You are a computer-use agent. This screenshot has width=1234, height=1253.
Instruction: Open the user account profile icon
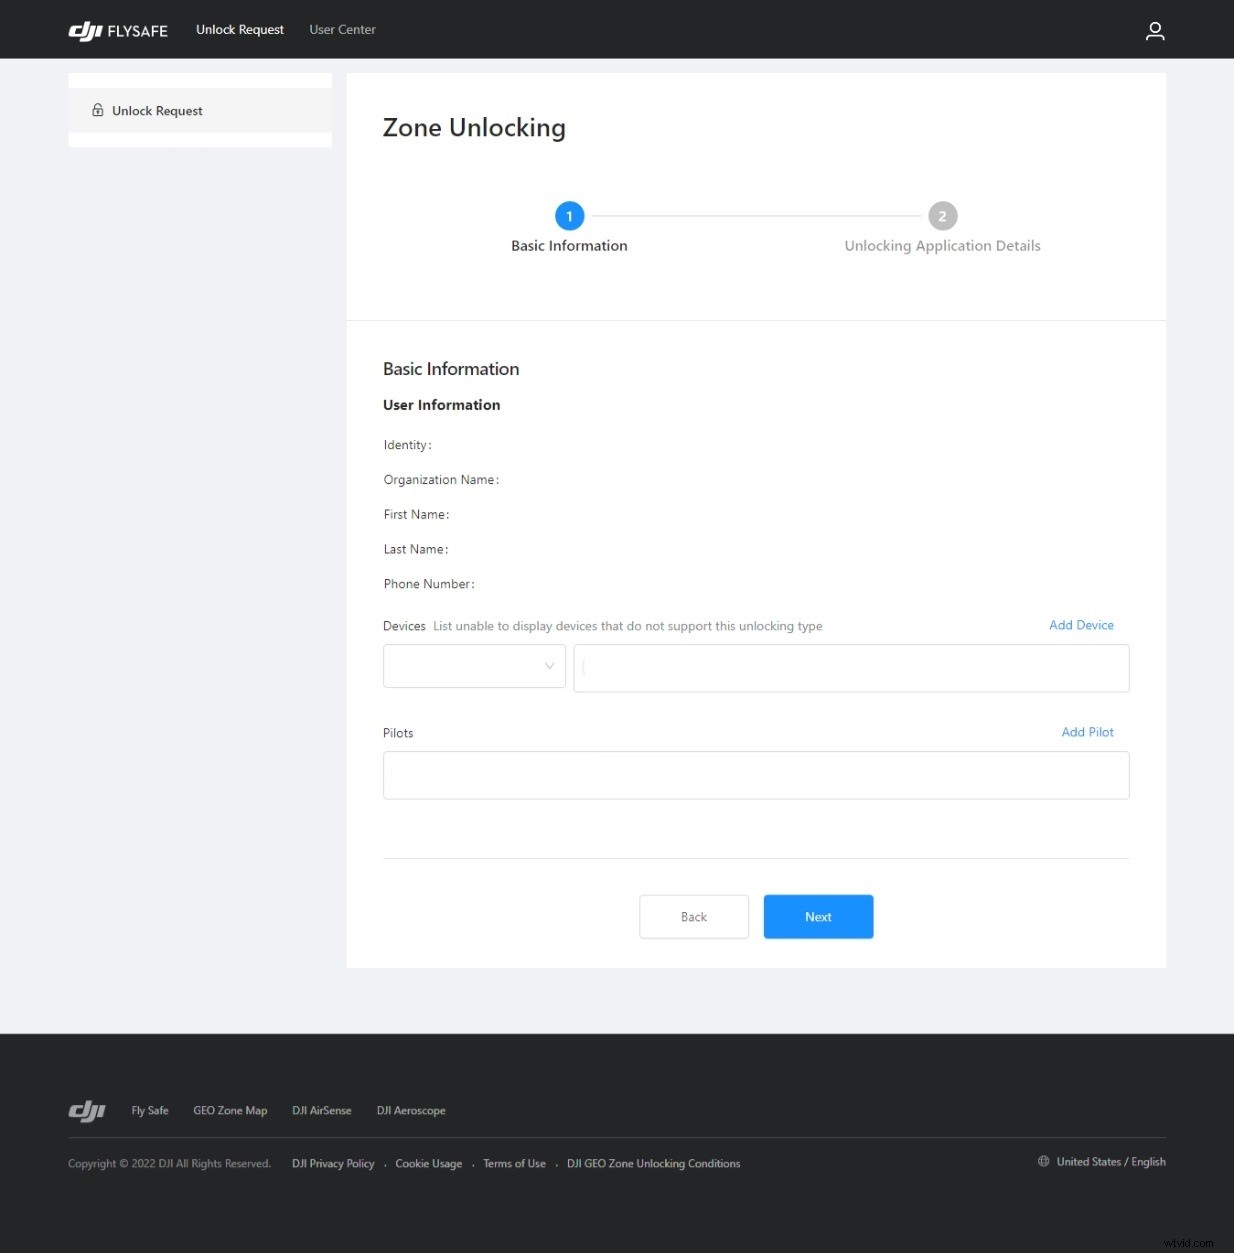tap(1154, 30)
